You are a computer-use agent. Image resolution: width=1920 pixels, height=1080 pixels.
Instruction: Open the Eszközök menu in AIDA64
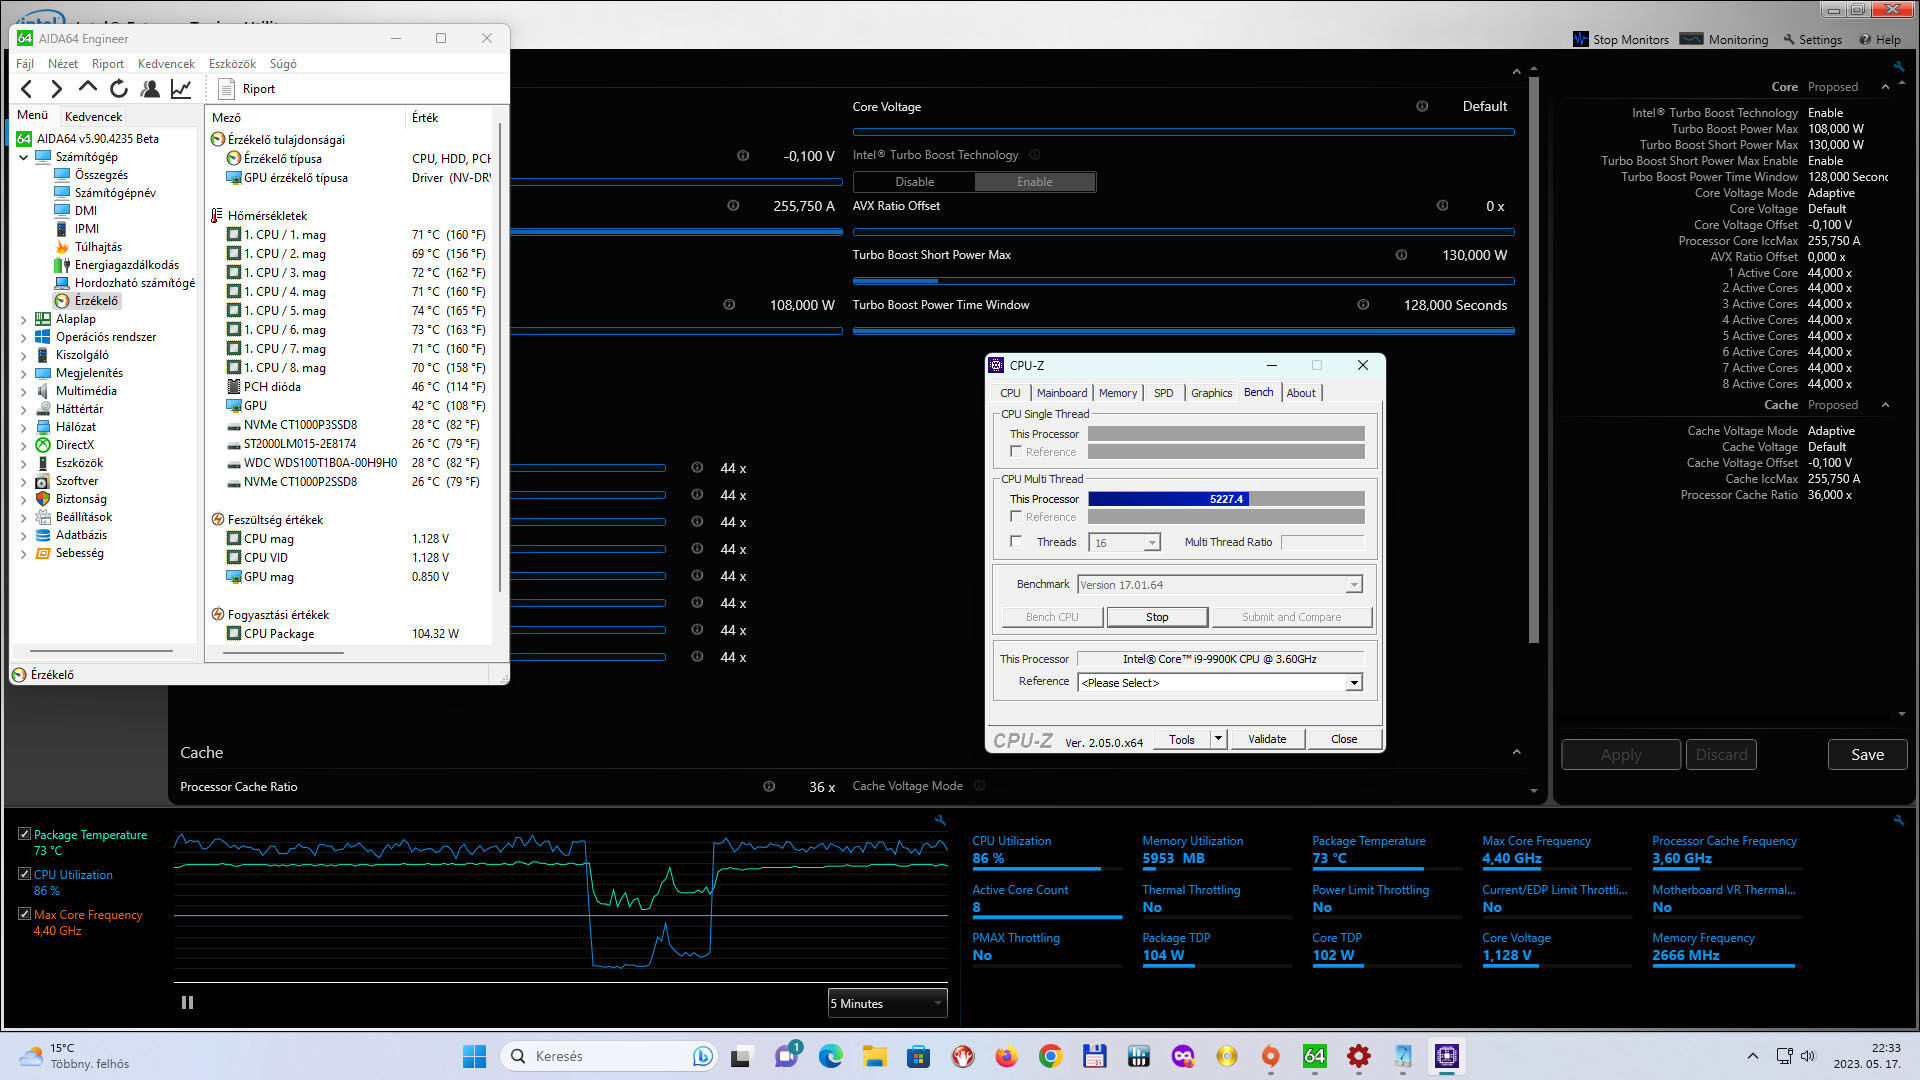(232, 64)
